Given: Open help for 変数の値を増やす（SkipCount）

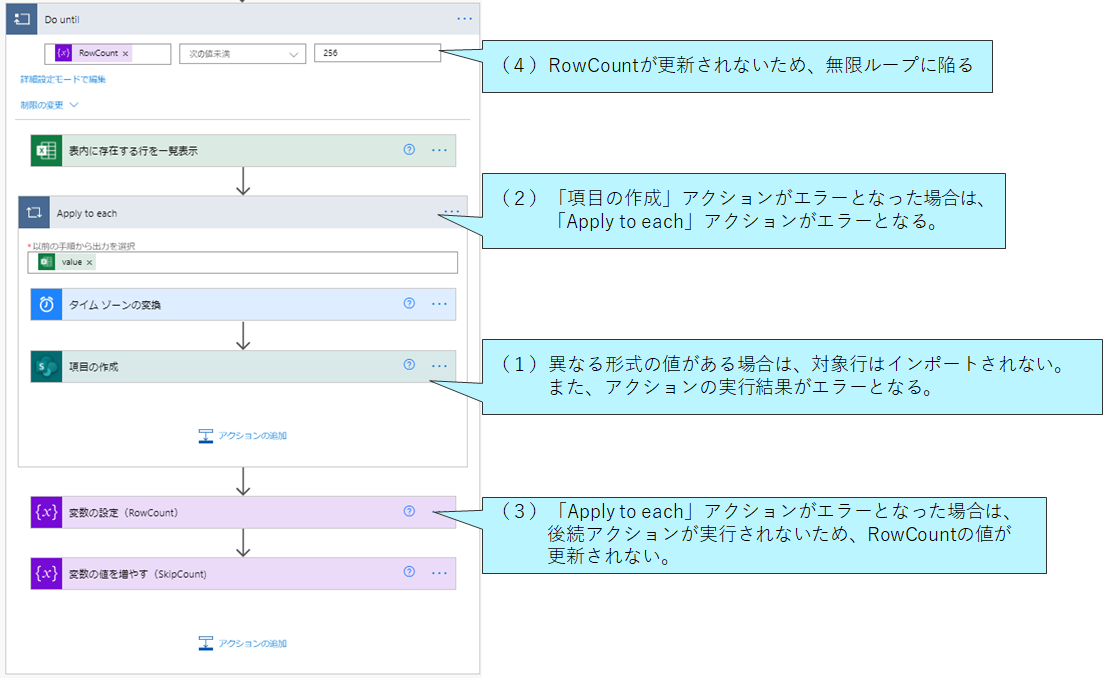Looking at the screenshot, I should coord(409,572).
